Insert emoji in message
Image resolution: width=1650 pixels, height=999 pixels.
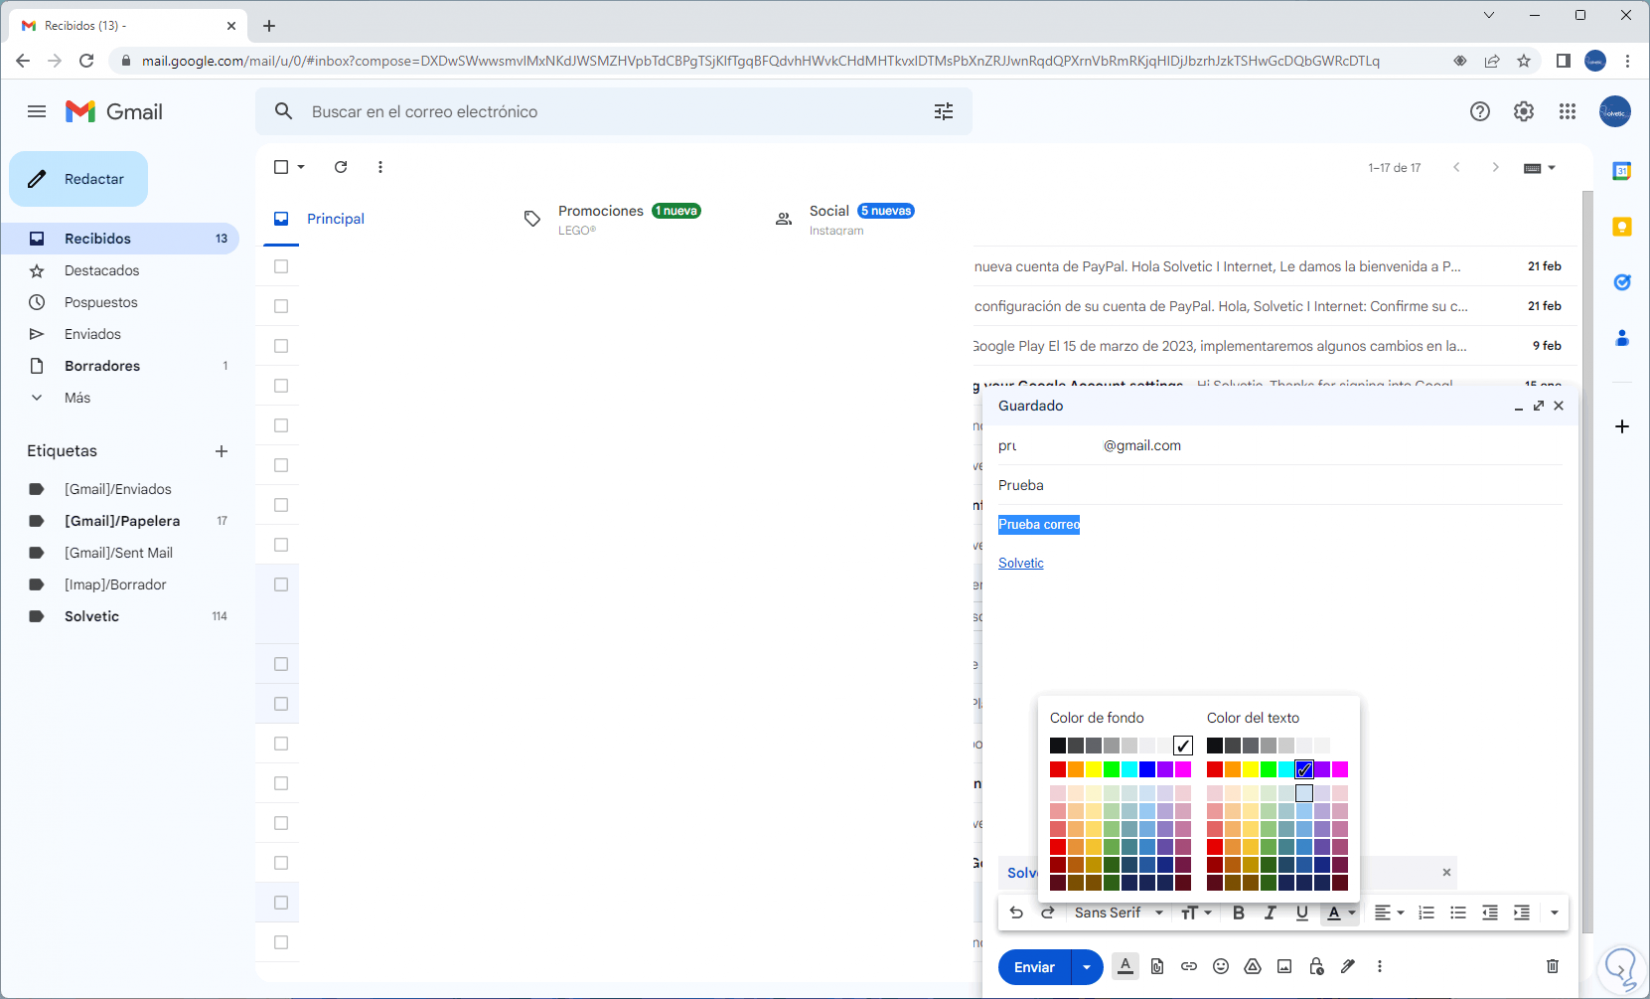(x=1221, y=966)
